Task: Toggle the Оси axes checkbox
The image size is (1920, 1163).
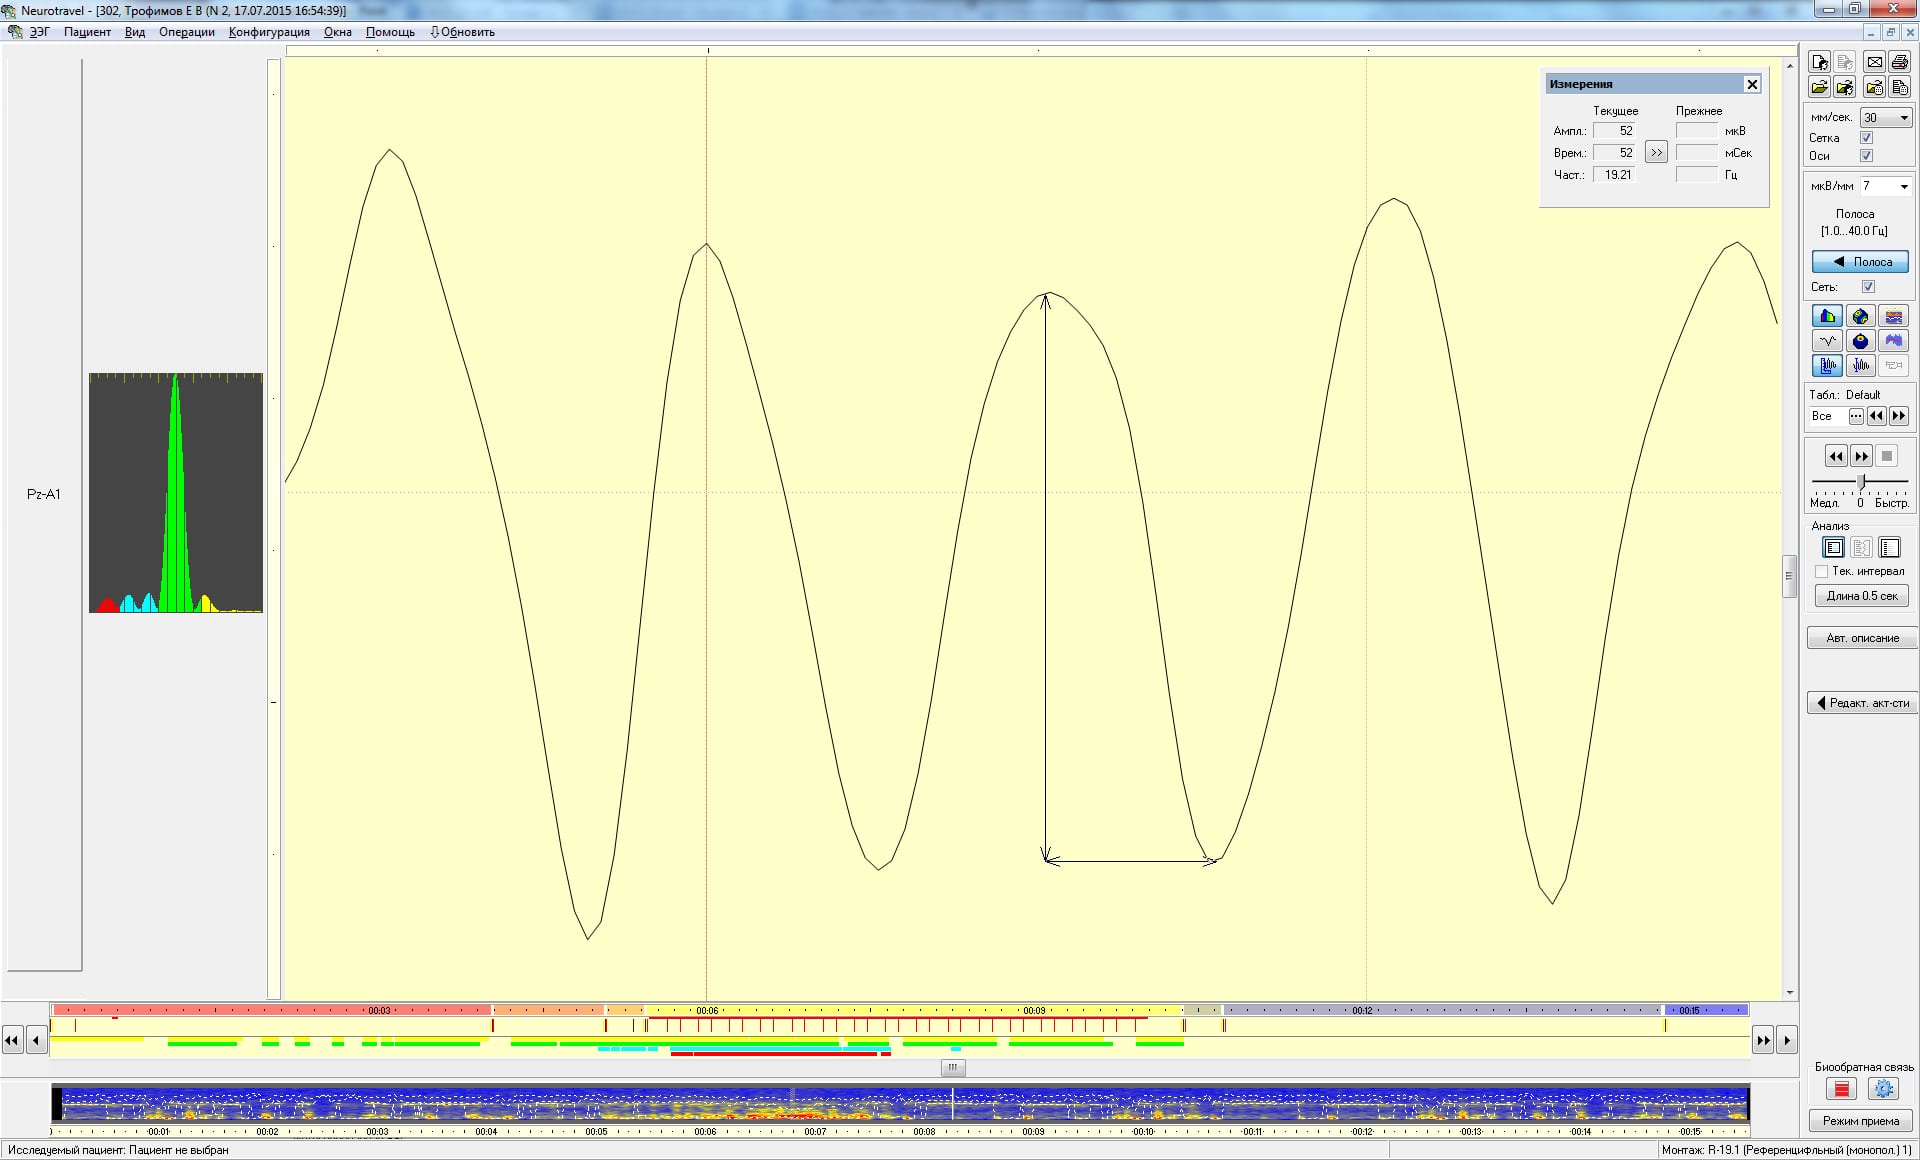Action: coord(1866,156)
